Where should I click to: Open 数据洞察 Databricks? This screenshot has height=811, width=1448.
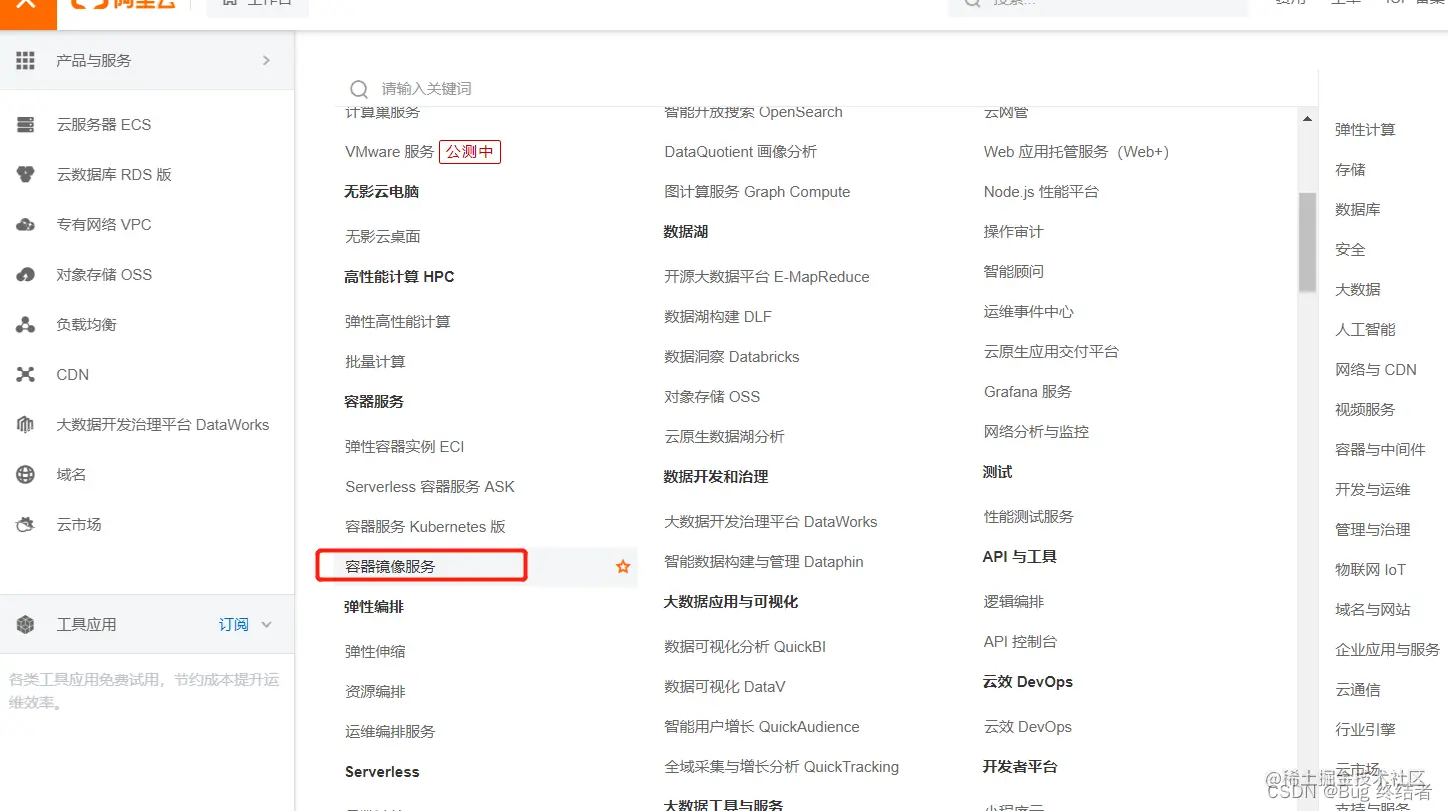(732, 357)
